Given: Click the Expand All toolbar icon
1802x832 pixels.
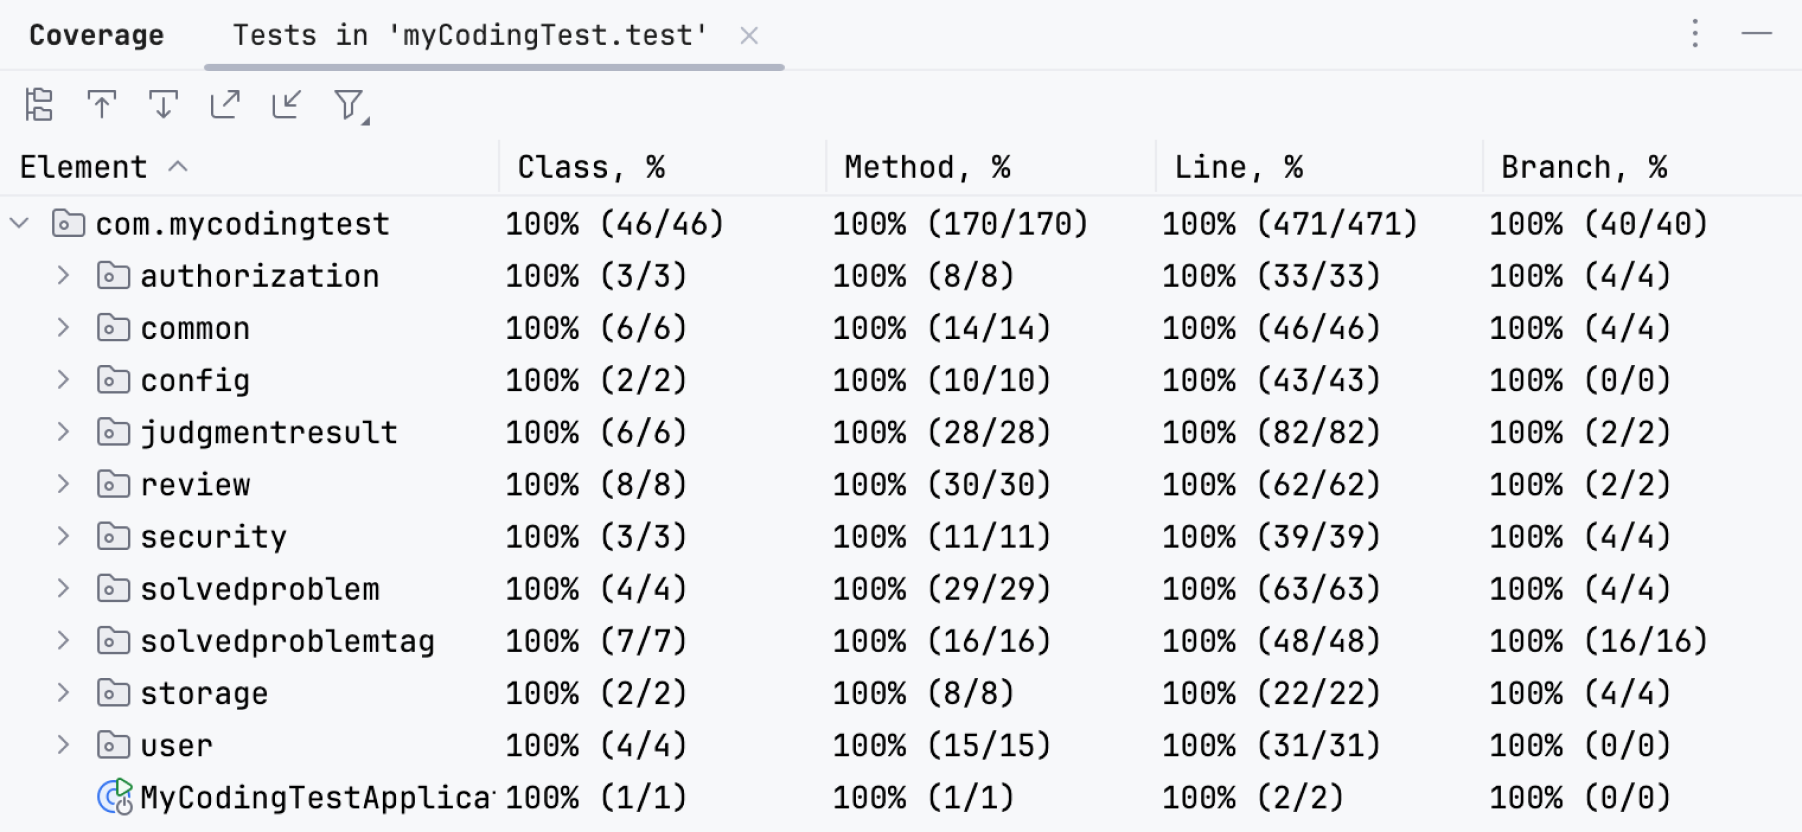Looking at the screenshot, I should [225, 104].
